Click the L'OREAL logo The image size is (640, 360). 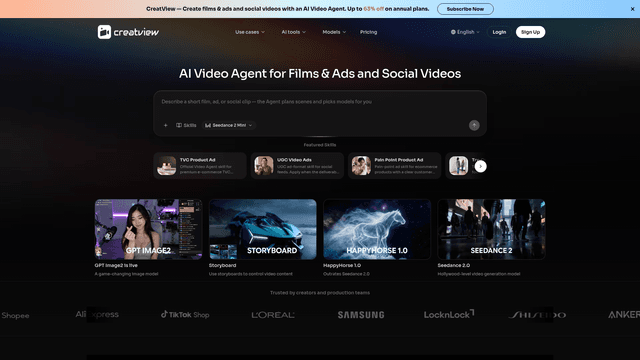(x=273, y=315)
